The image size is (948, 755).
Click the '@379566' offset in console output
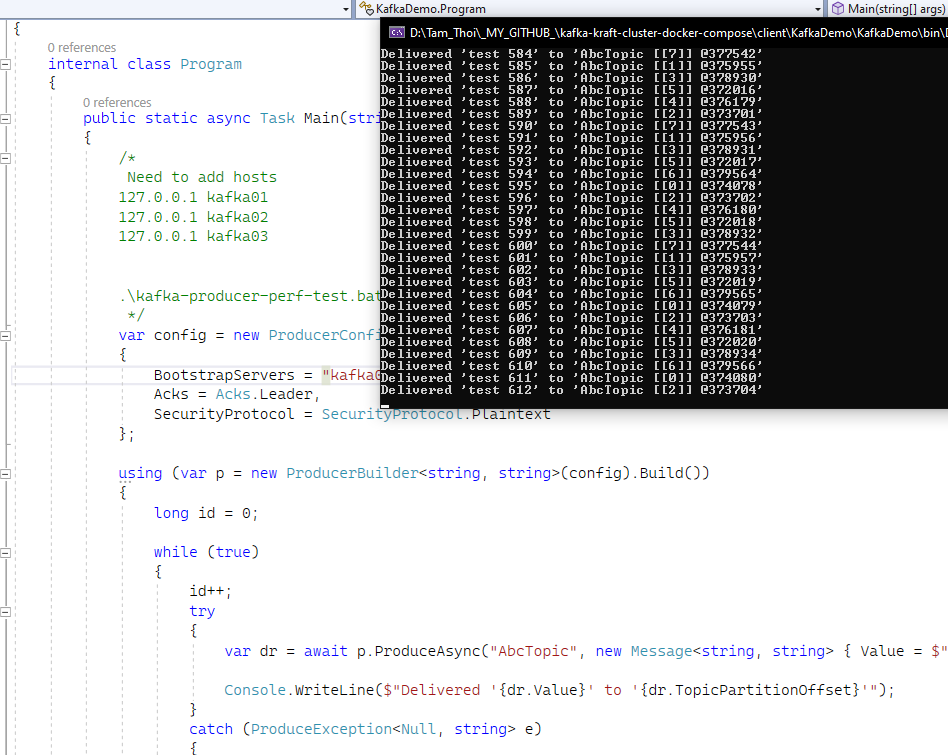(x=728, y=366)
